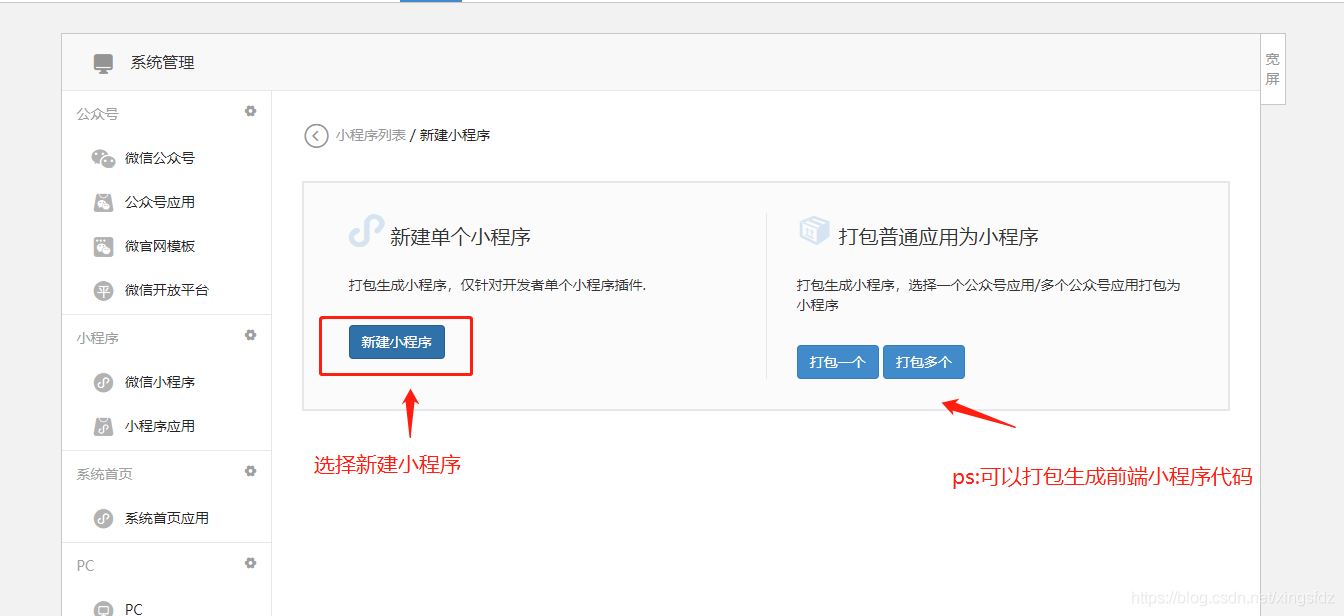Open 微信公众号 in sidebar
This screenshot has height=616, width=1344.
tap(159, 158)
